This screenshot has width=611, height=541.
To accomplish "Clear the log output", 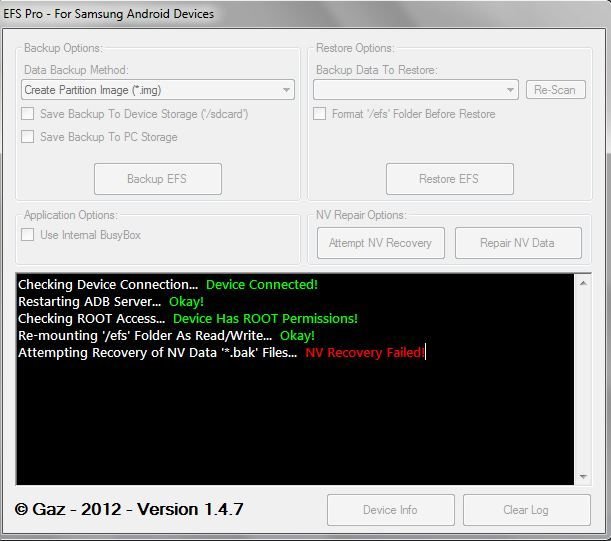I will tap(527, 510).
